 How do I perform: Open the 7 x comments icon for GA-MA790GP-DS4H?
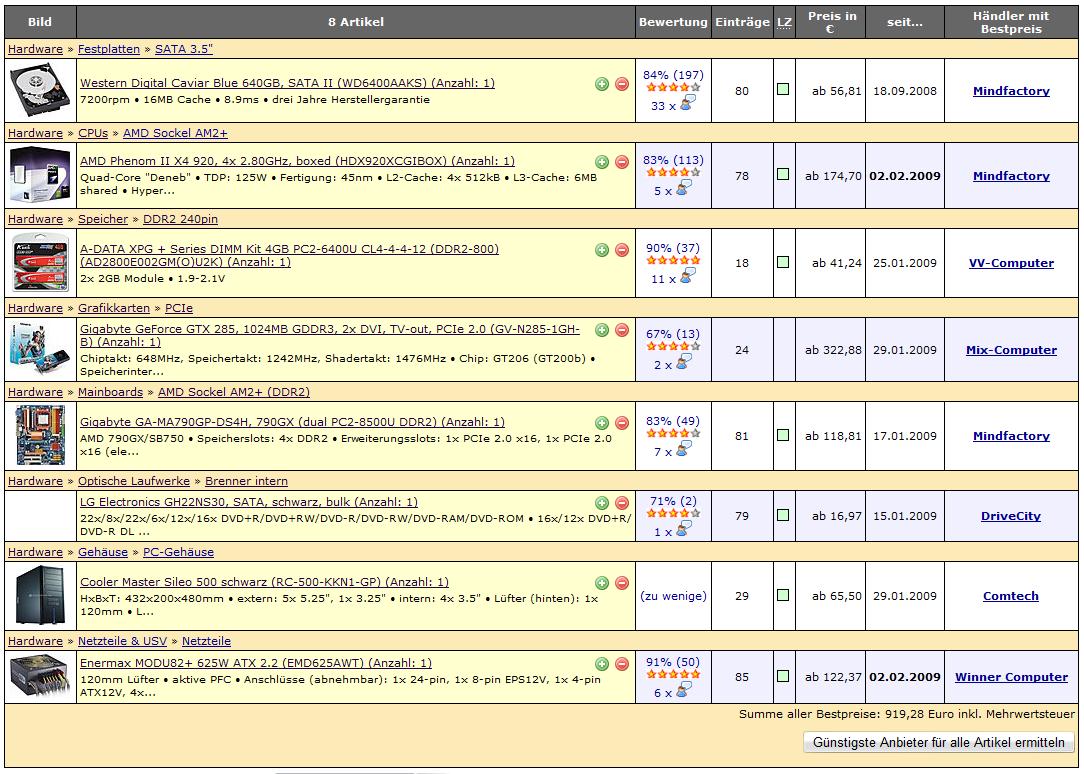(683, 450)
